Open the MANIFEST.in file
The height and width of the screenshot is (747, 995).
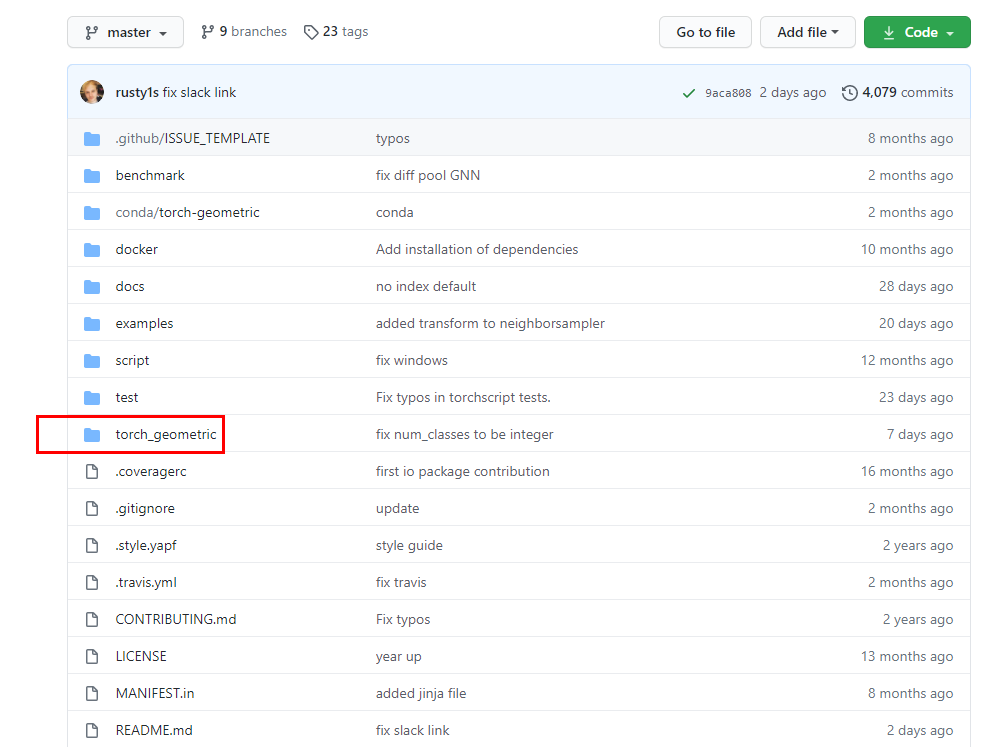pyautogui.click(x=155, y=694)
